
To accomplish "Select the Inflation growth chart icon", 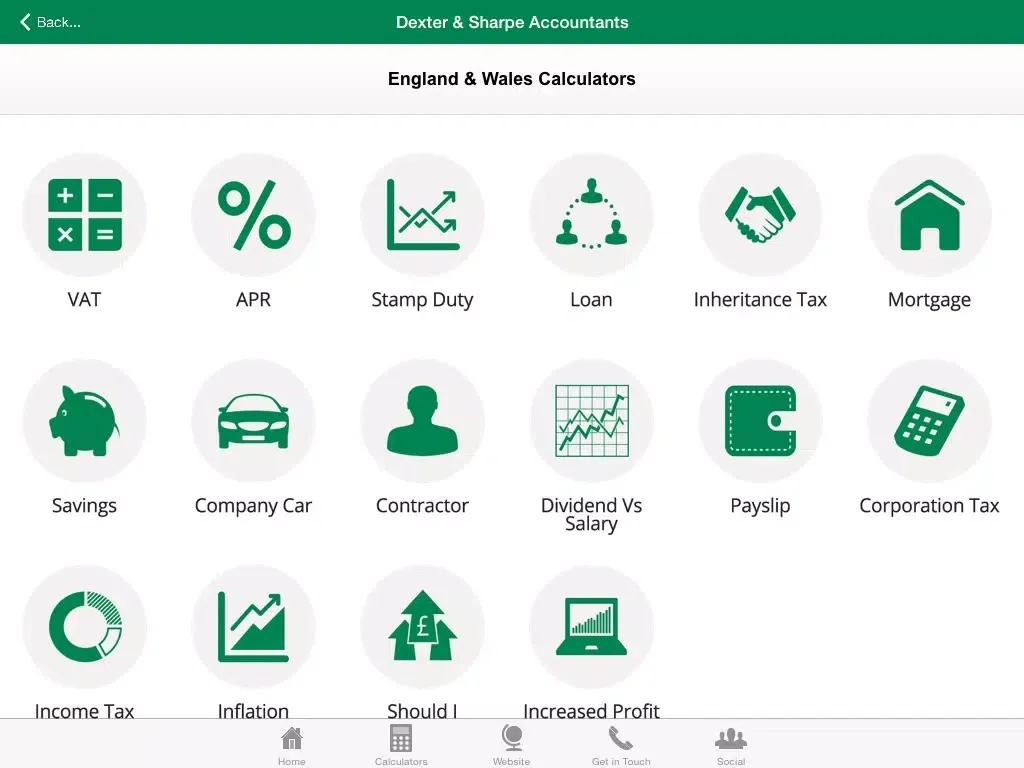I will coord(253,626).
